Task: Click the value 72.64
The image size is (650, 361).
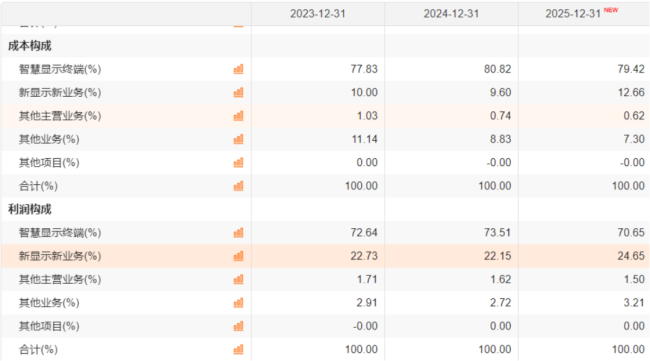Action: (x=364, y=233)
